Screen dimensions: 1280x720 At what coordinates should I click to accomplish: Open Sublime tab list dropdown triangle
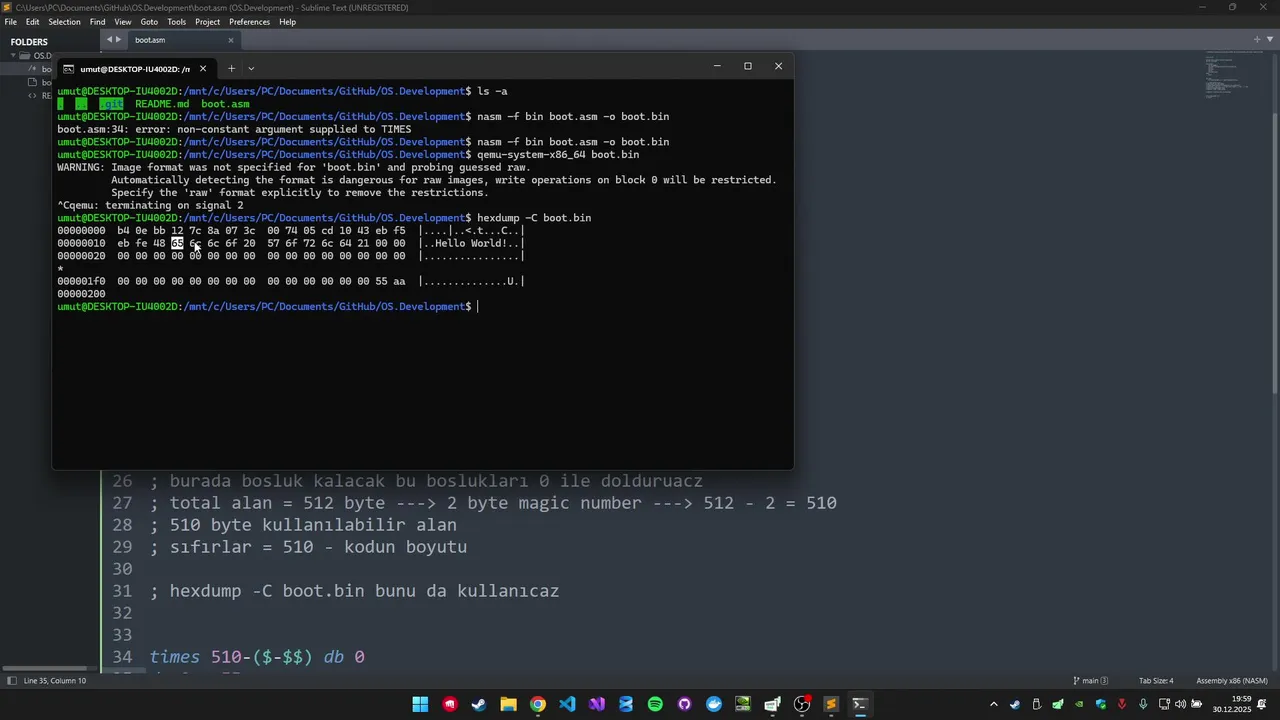[1268, 40]
